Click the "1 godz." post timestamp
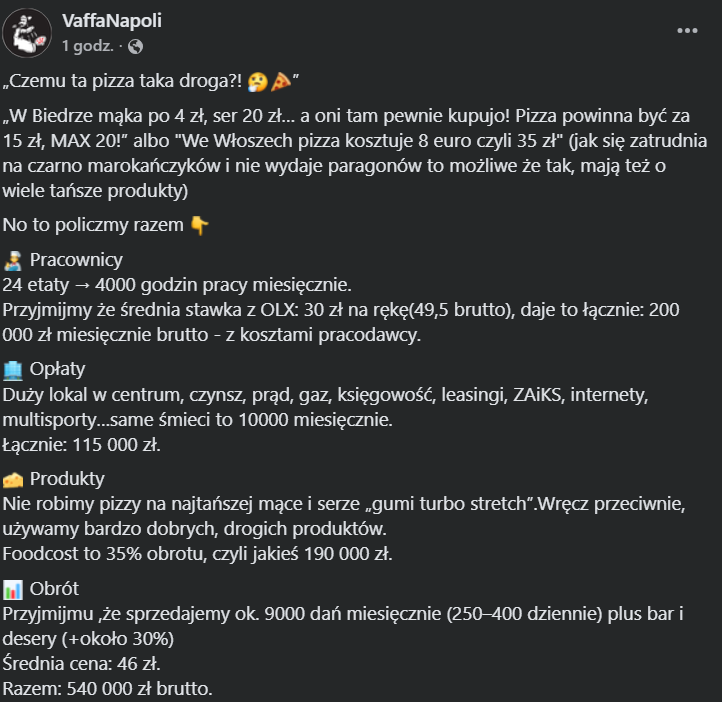The height and width of the screenshot is (702, 722). click(x=88, y=46)
